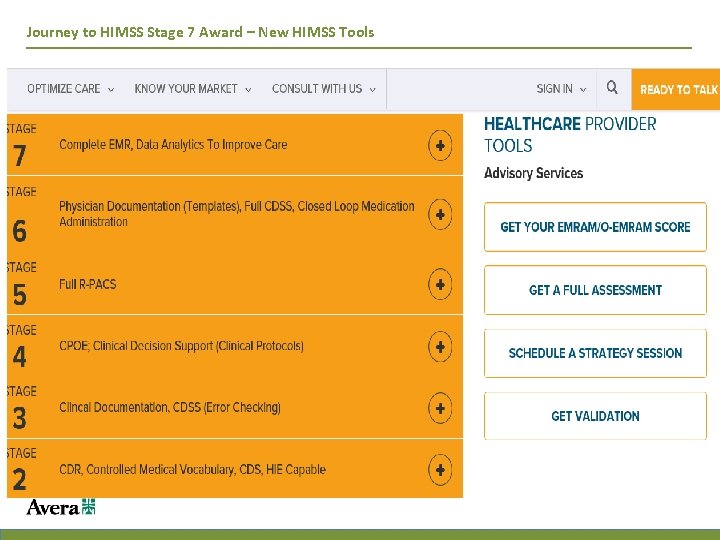Click Get A Full Assessment button

coord(595,290)
